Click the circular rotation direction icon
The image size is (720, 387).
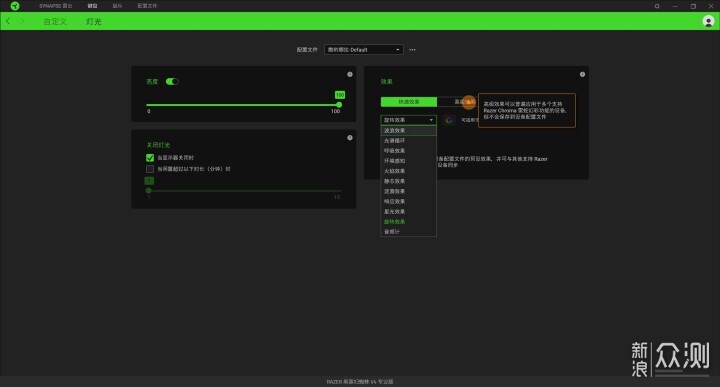[449, 120]
